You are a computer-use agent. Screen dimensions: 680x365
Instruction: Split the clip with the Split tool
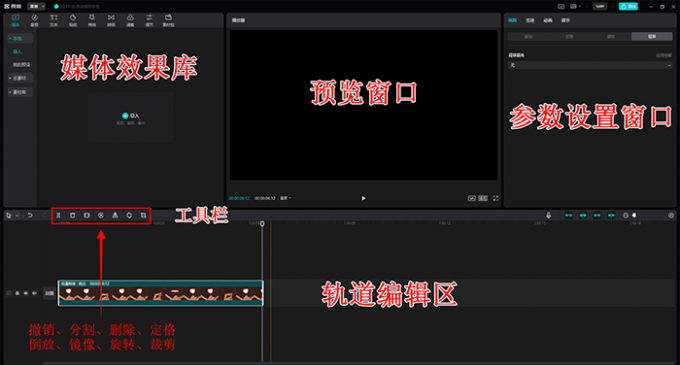click(x=58, y=215)
